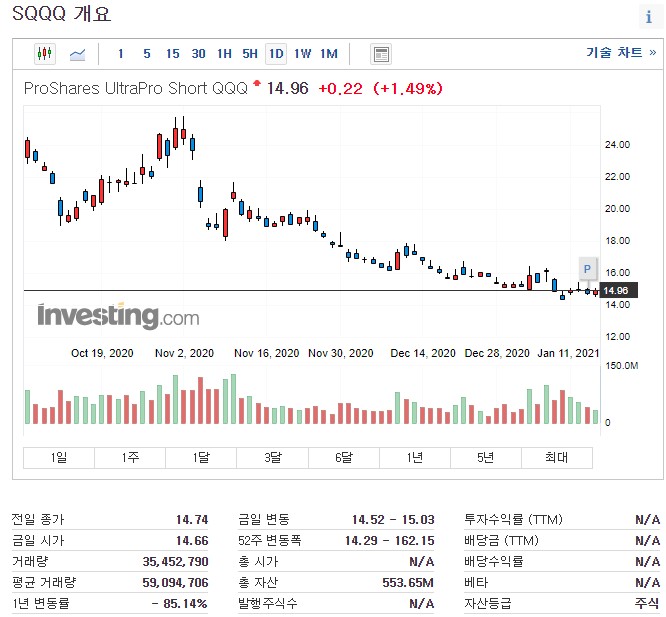Choose the 1주 range tab

click(x=130, y=457)
